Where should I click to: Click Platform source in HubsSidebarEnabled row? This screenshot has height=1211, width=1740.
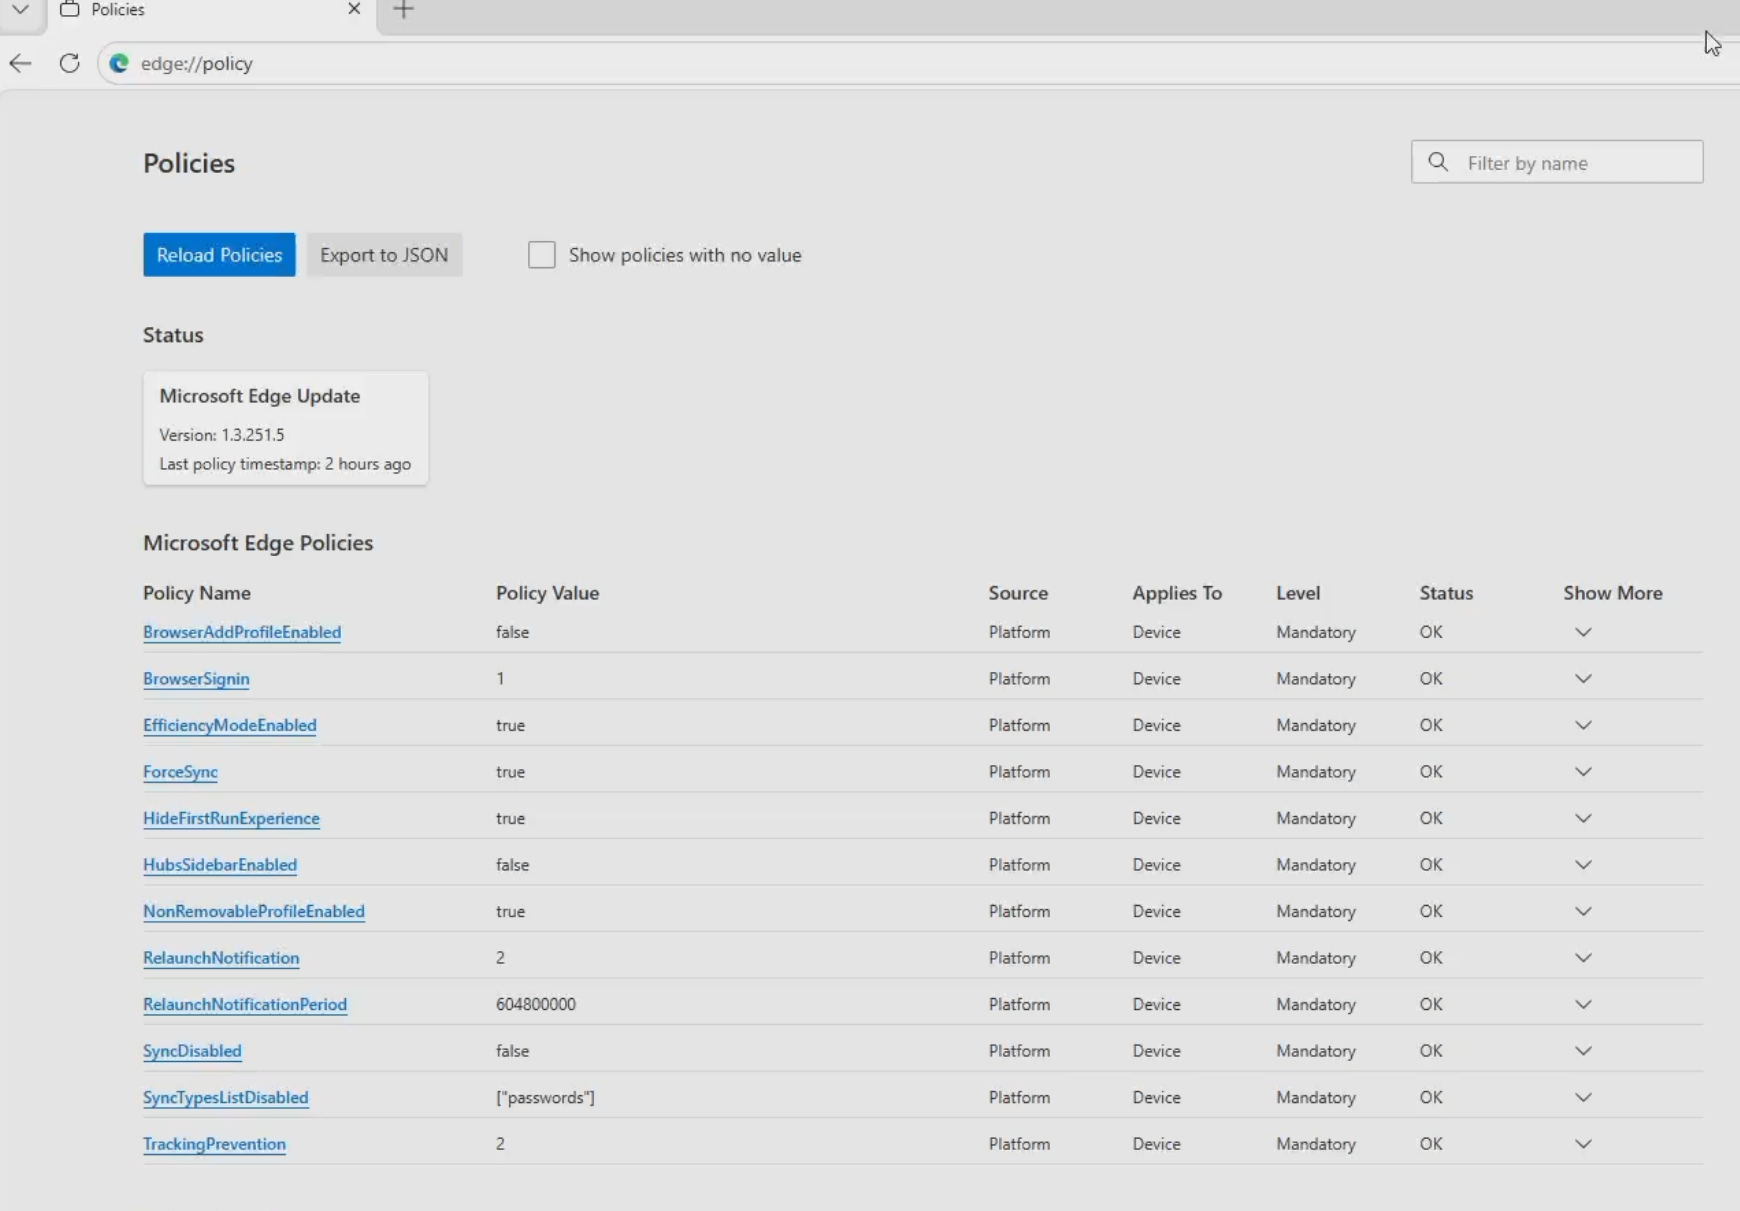tap(1019, 865)
